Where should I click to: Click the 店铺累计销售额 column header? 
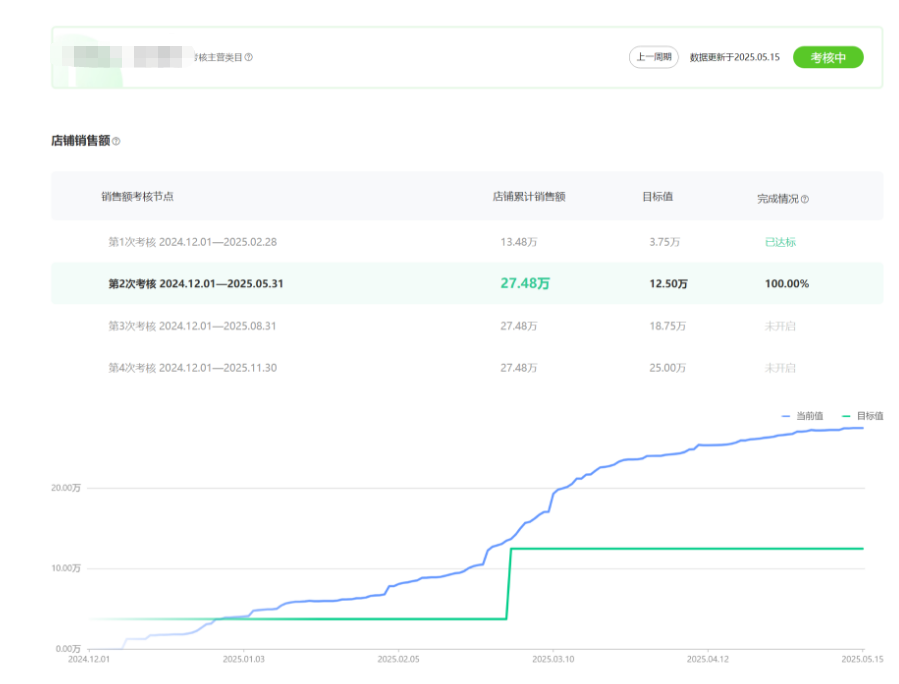click(529, 197)
